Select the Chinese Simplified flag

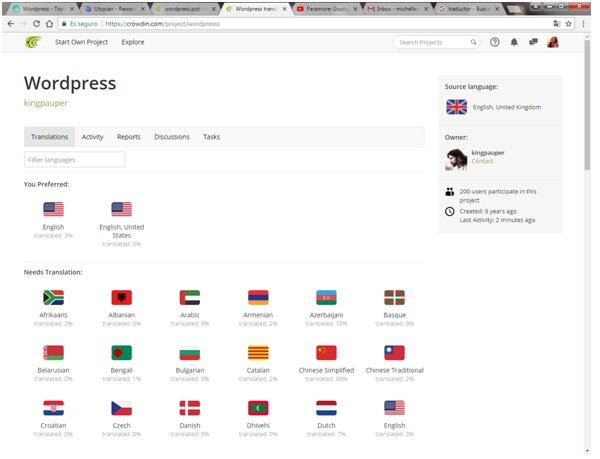point(326,353)
